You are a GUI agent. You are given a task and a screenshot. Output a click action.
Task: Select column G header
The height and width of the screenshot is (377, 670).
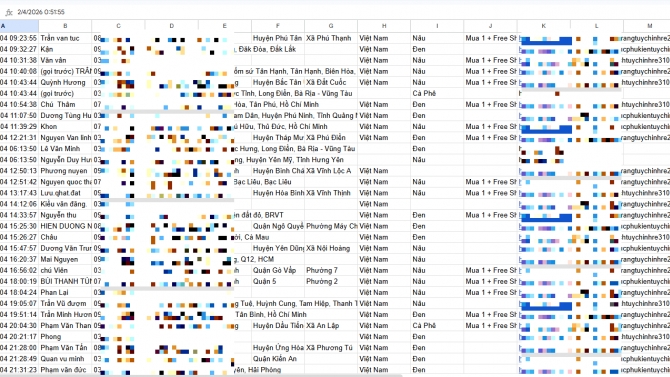click(x=331, y=26)
